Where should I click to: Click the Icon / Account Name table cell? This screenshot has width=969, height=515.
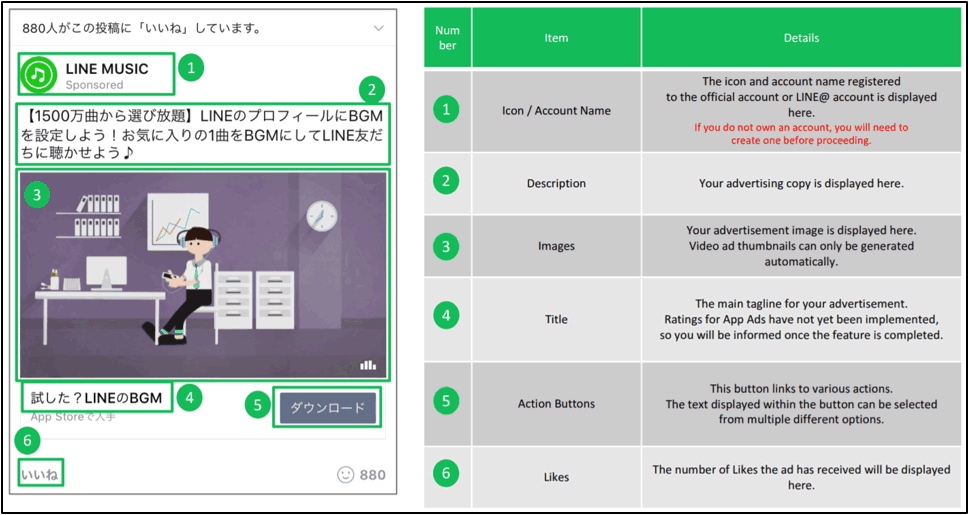(556, 111)
